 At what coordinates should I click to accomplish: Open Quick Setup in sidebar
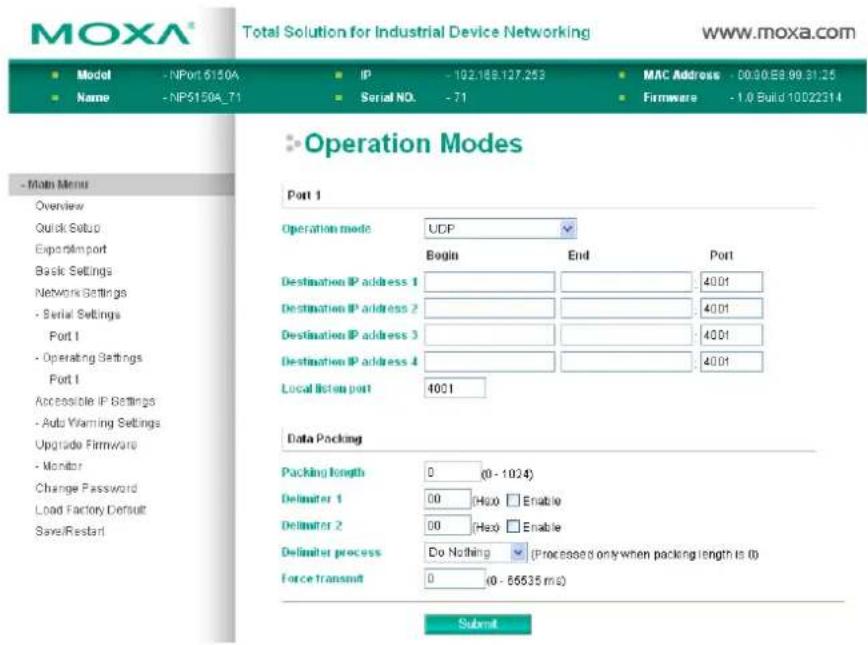[x=68, y=228]
